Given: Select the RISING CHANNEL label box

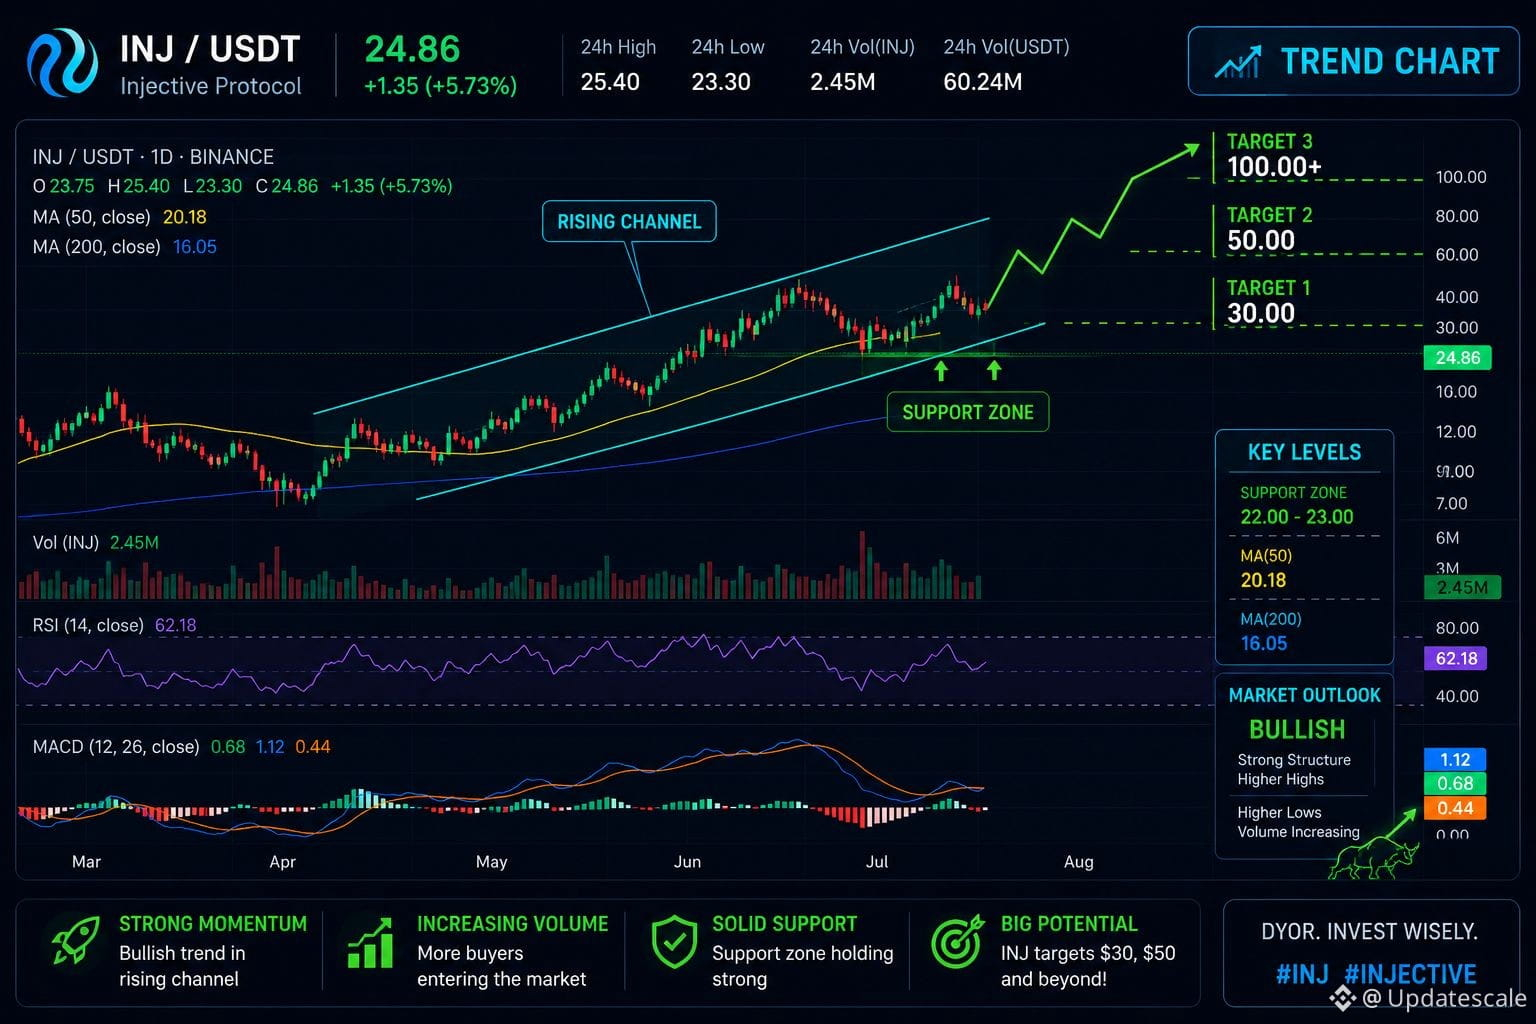Looking at the screenshot, I should (x=629, y=222).
